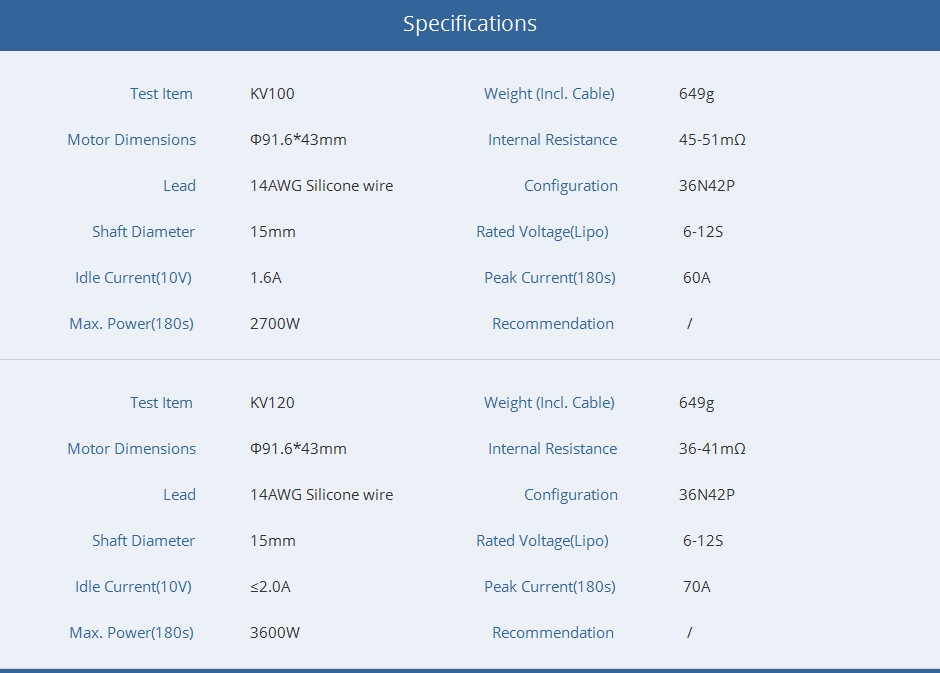Click the 36-41mΩ internal resistance value
Image resolution: width=940 pixels, height=673 pixels.
tap(712, 449)
